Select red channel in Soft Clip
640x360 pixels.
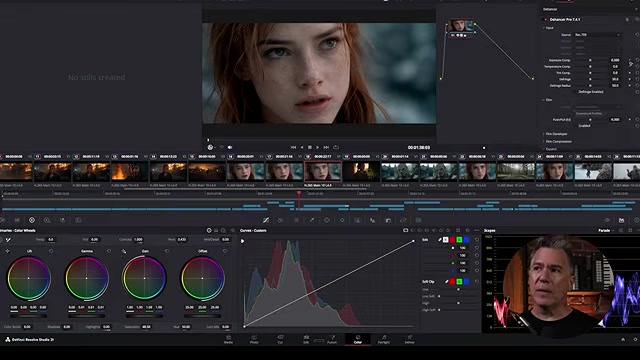click(452, 282)
